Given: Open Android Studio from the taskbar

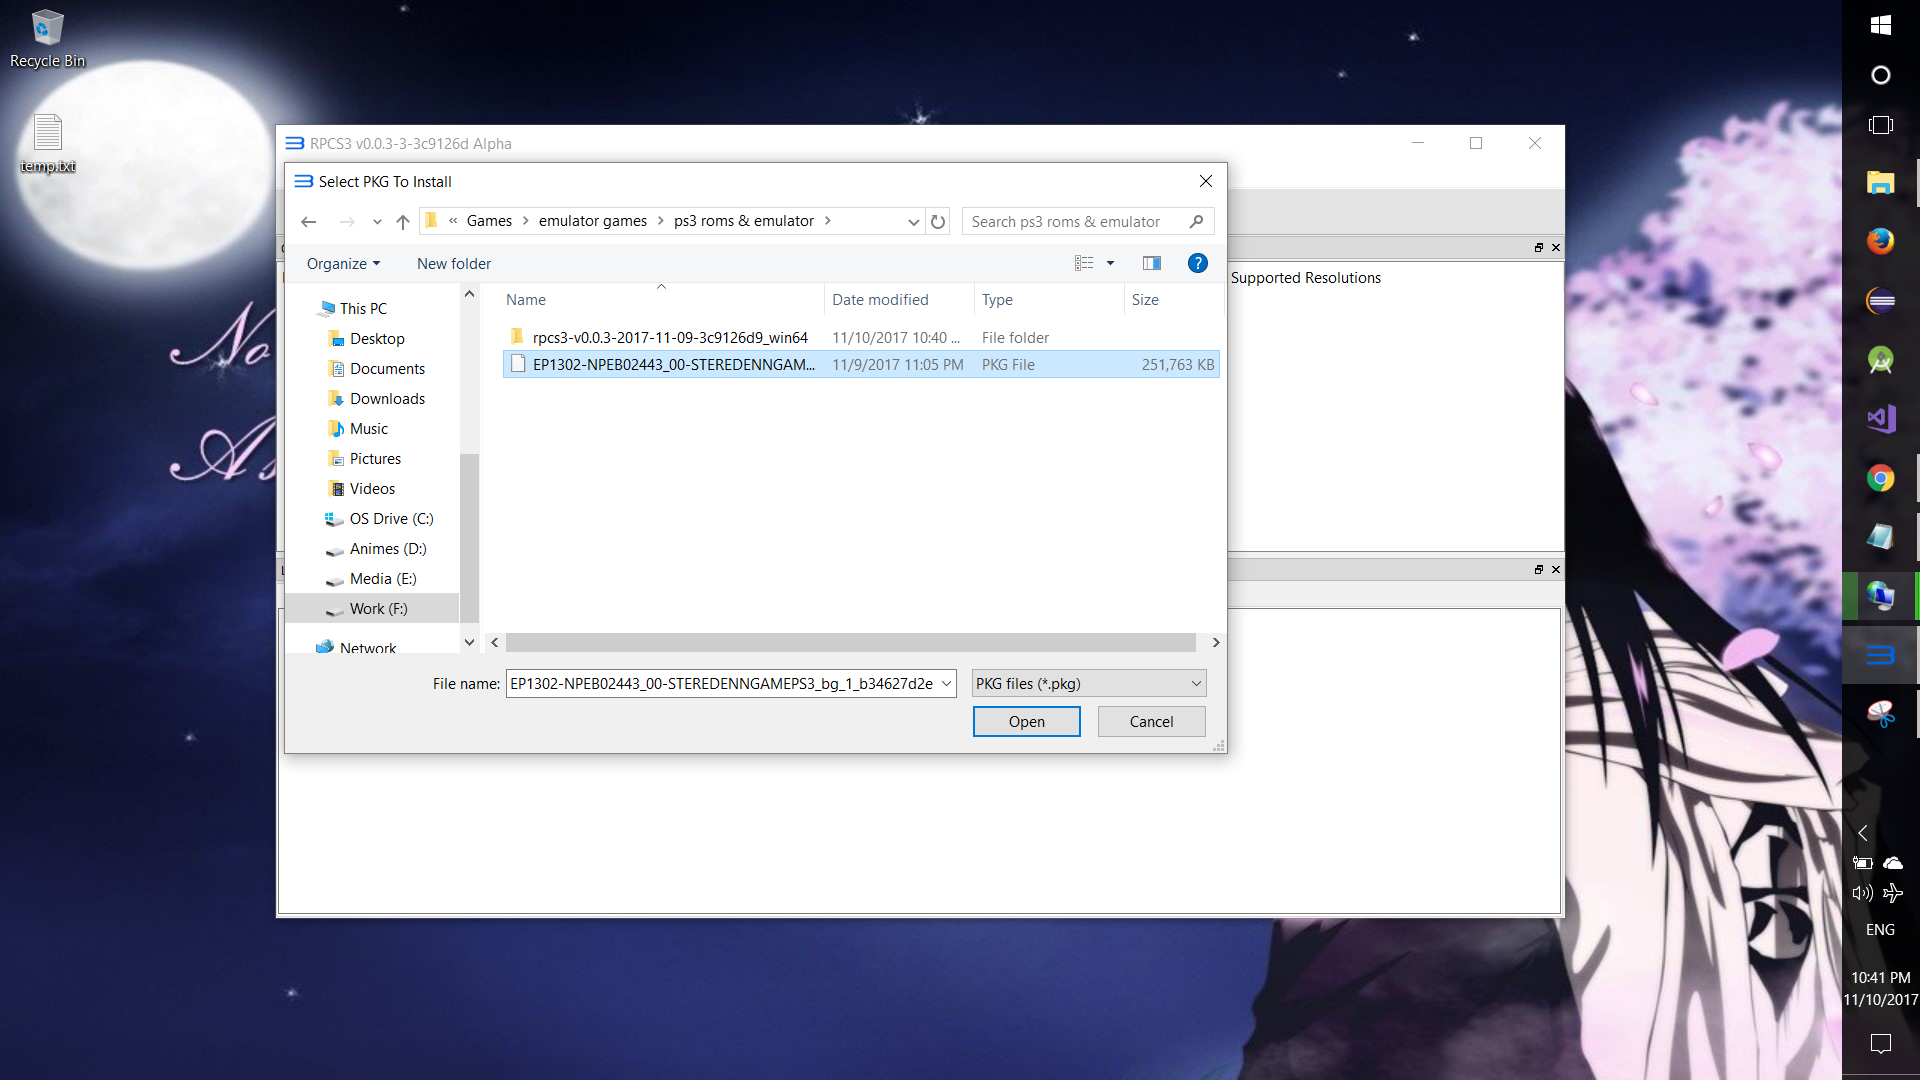Looking at the screenshot, I should pyautogui.click(x=1880, y=360).
